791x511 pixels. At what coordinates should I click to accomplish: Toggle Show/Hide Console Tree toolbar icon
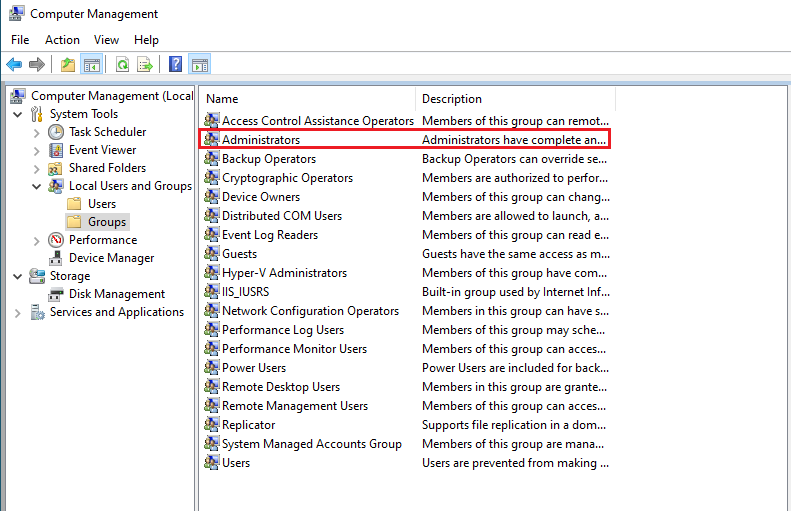[92, 65]
